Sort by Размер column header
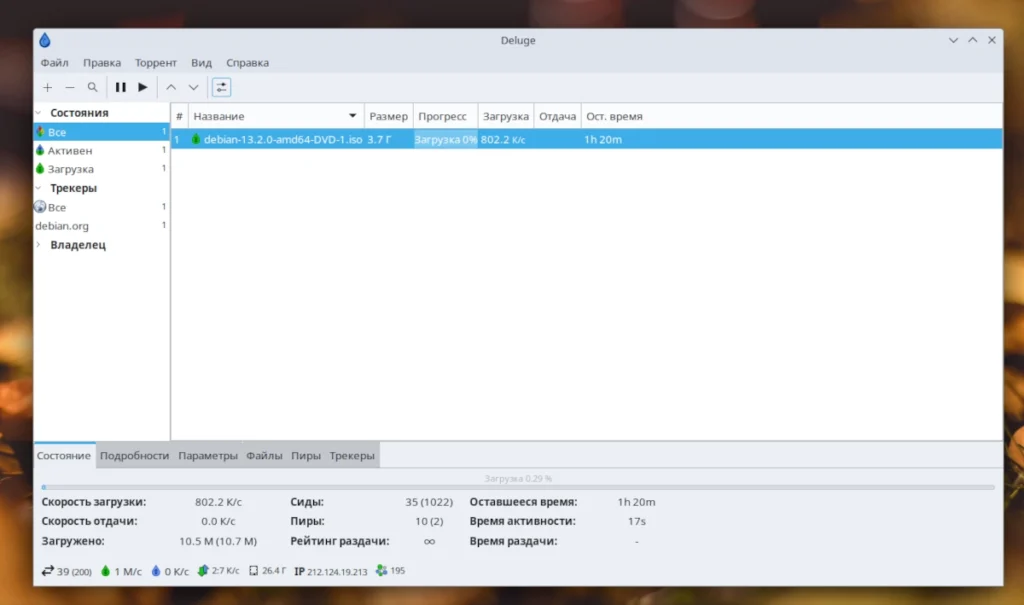 [389, 116]
